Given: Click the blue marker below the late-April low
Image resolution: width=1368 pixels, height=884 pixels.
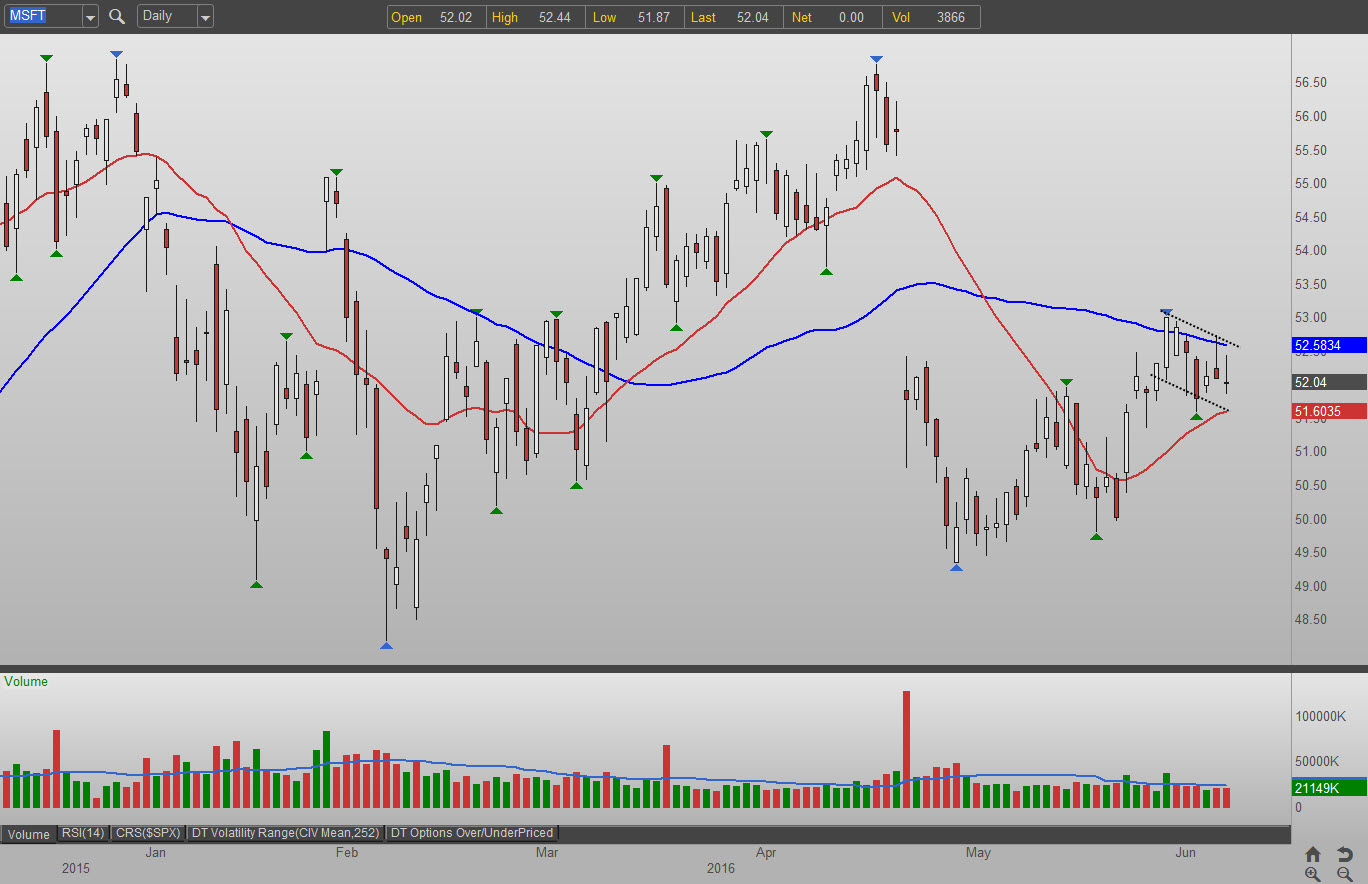Looking at the screenshot, I should [956, 568].
